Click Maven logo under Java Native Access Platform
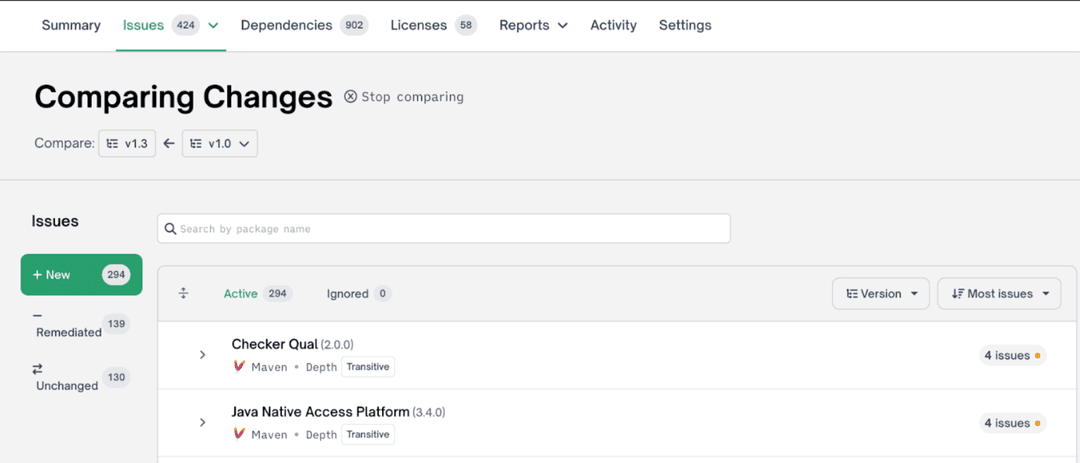The image size is (1080, 463). point(239,434)
